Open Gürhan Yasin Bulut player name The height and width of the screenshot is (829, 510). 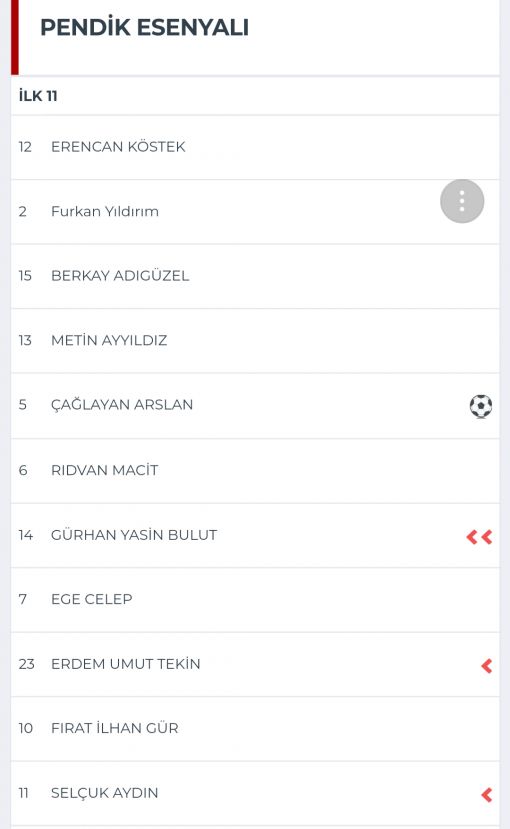click(134, 535)
